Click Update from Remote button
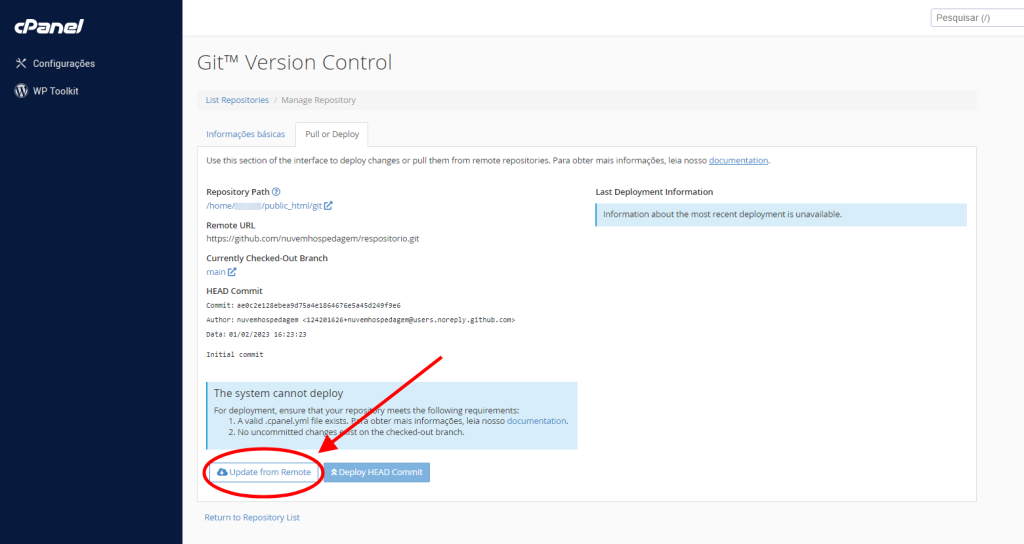This screenshot has height=544, width=1024. coord(264,472)
